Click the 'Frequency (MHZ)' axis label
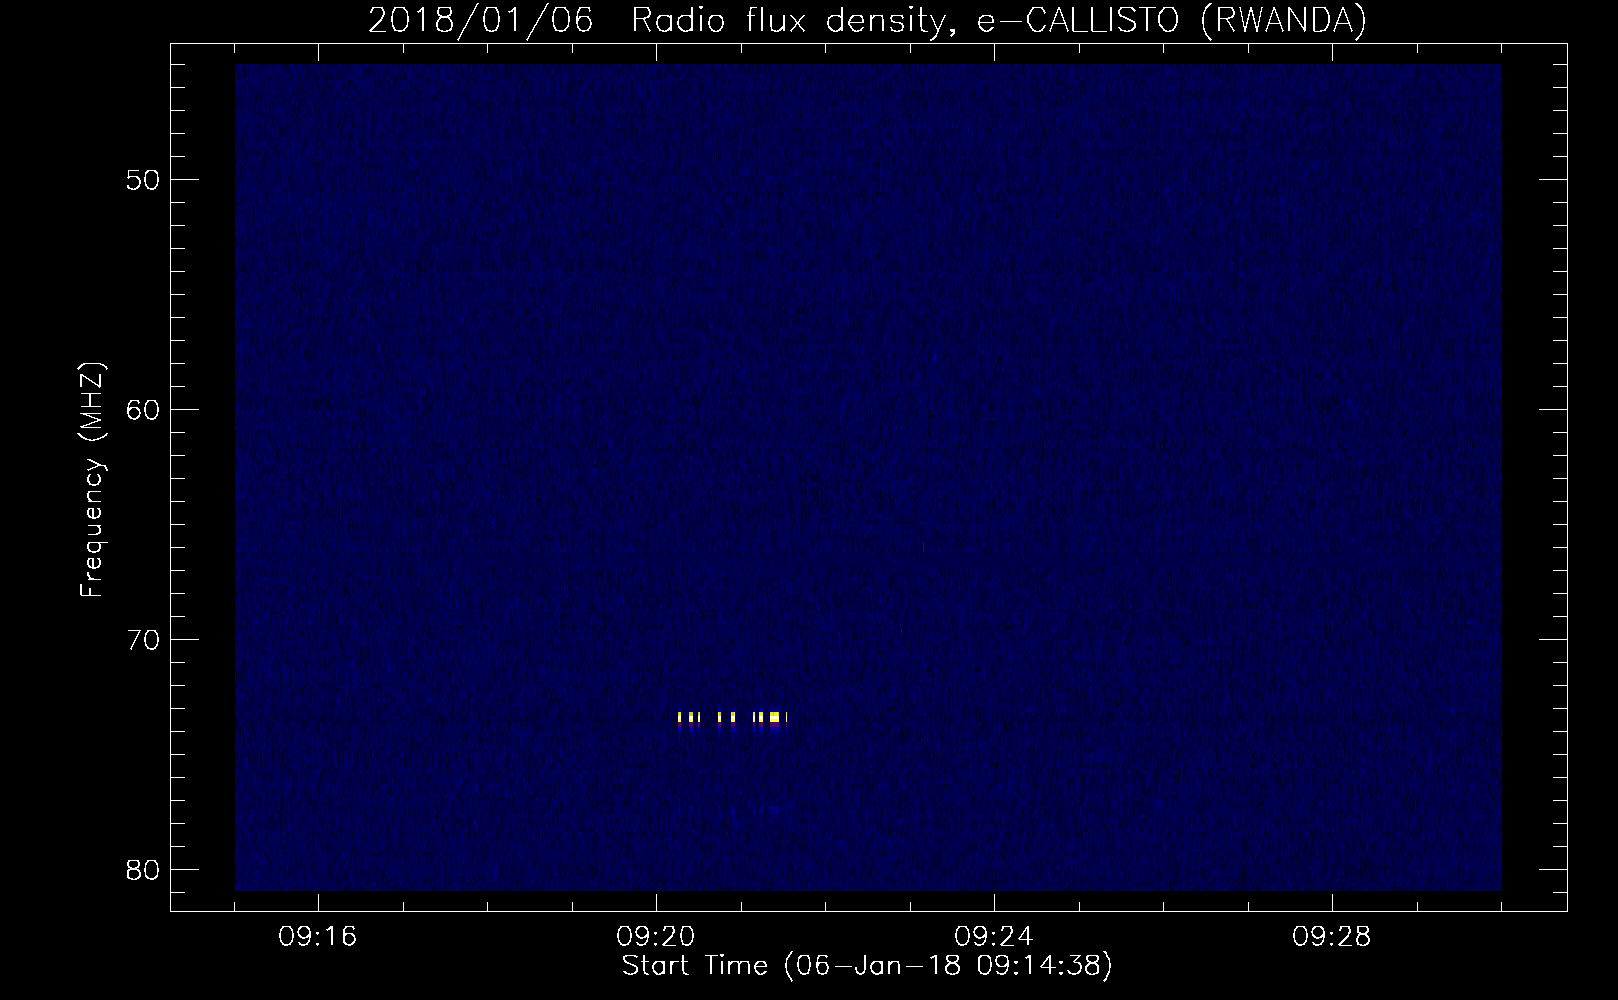 point(92,480)
